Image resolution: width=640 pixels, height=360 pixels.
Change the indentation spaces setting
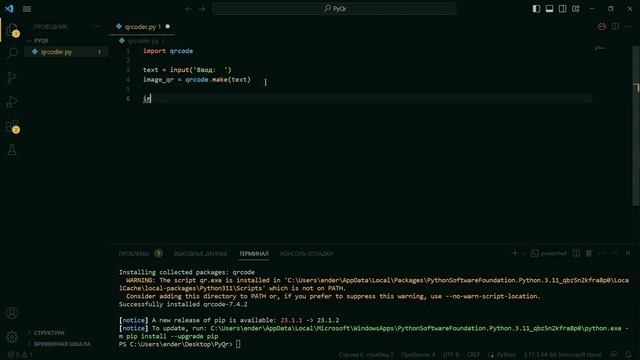(418, 355)
